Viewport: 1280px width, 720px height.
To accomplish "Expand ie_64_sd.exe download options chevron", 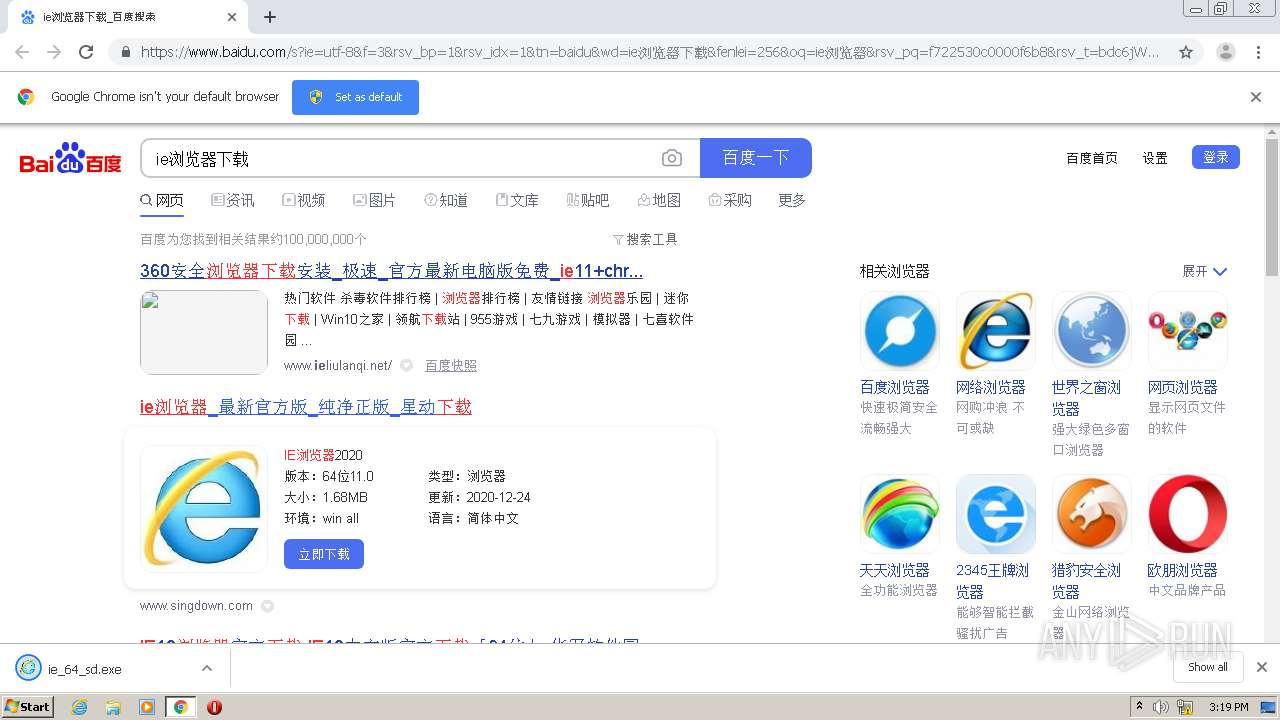I will pos(207,668).
